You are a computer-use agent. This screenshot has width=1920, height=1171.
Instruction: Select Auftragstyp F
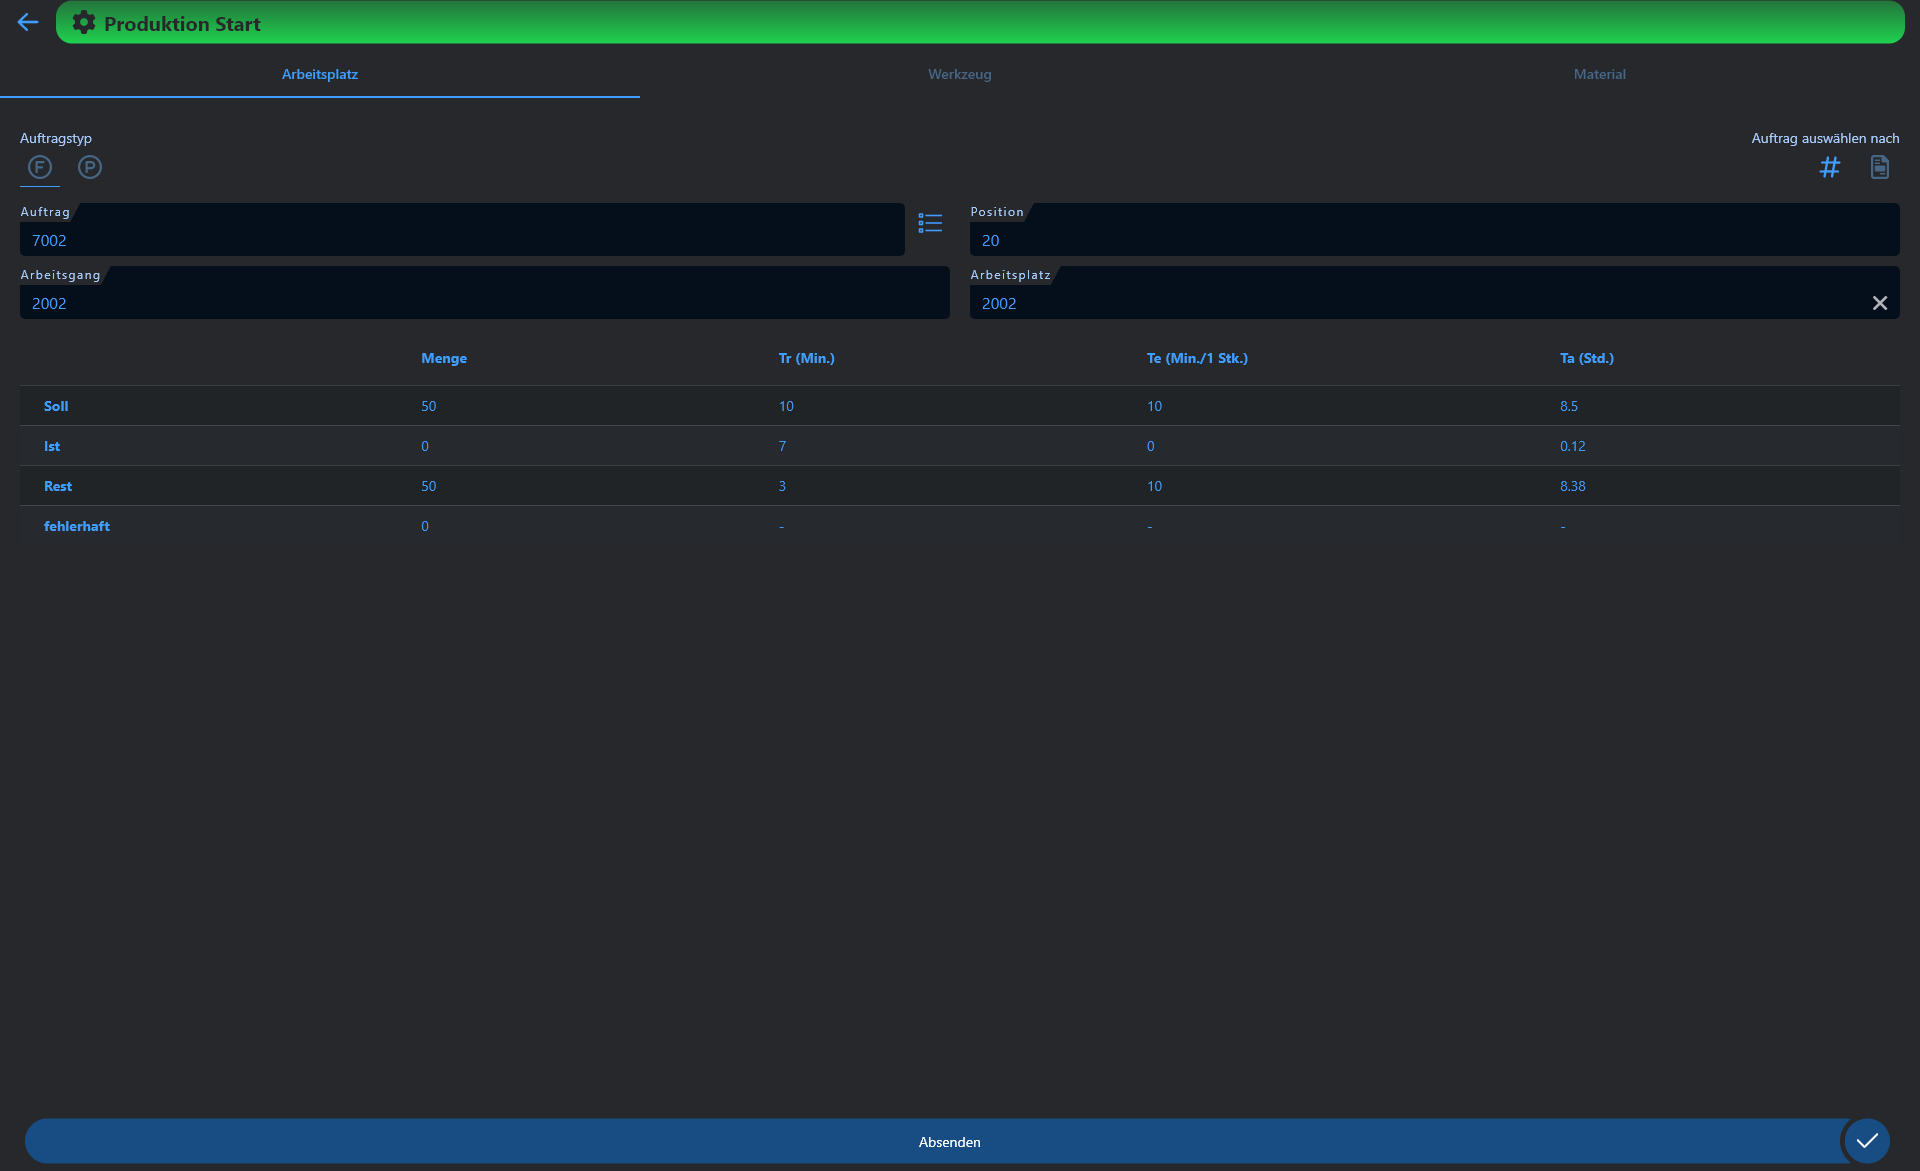point(40,167)
